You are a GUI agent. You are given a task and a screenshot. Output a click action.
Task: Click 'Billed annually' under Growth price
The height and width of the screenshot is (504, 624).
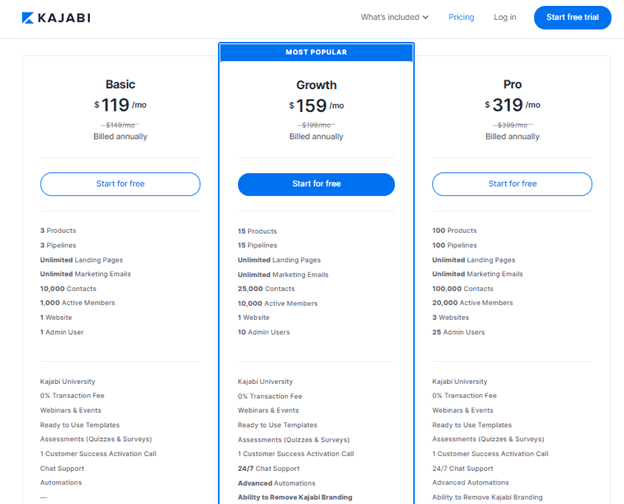point(316,137)
